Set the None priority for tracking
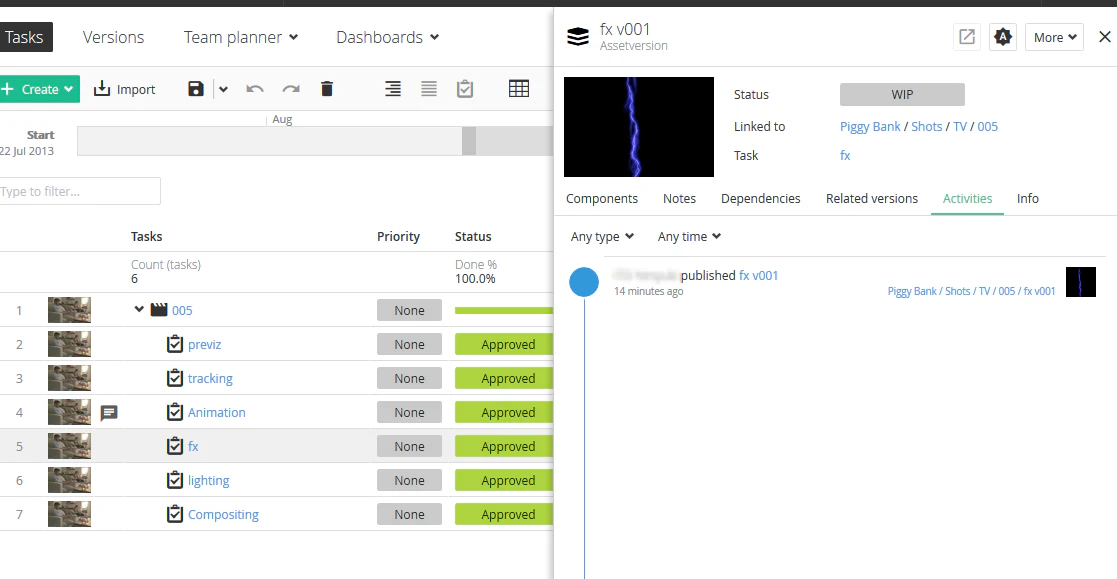This screenshot has width=1117, height=579. tap(409, 379)
